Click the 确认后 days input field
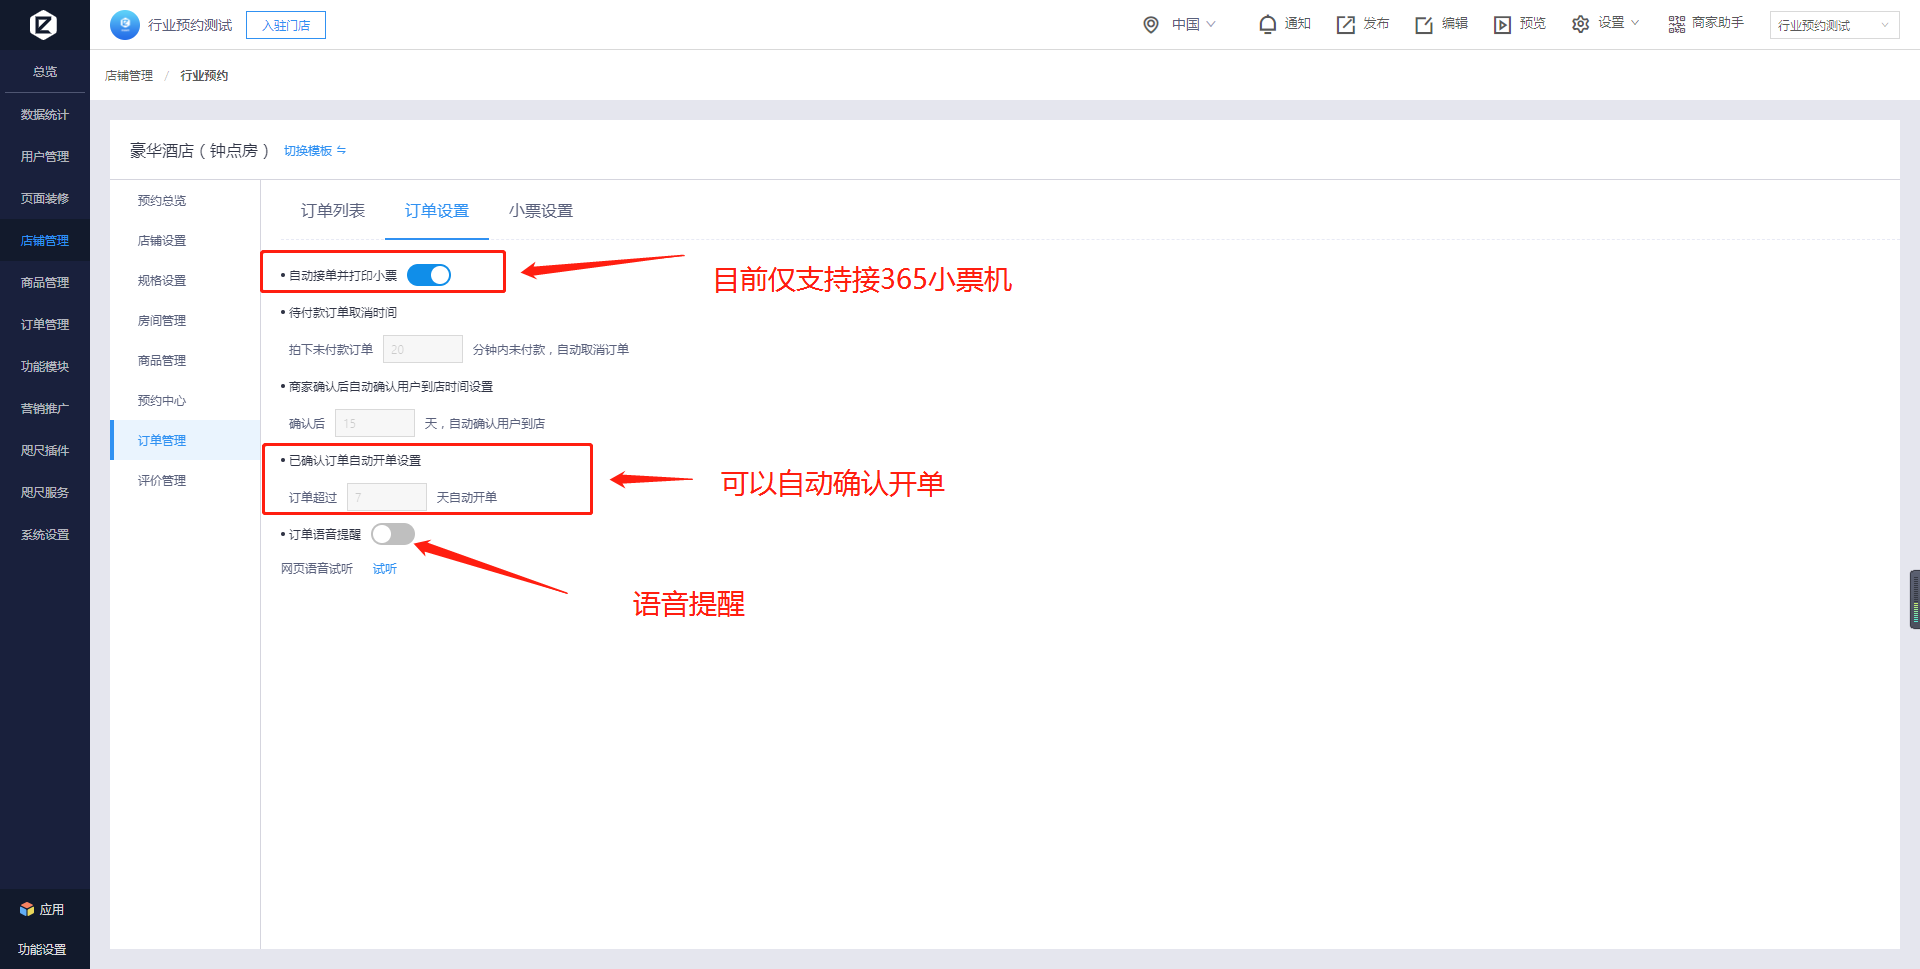The image size is (1920, 969). [x=375, y=423]
